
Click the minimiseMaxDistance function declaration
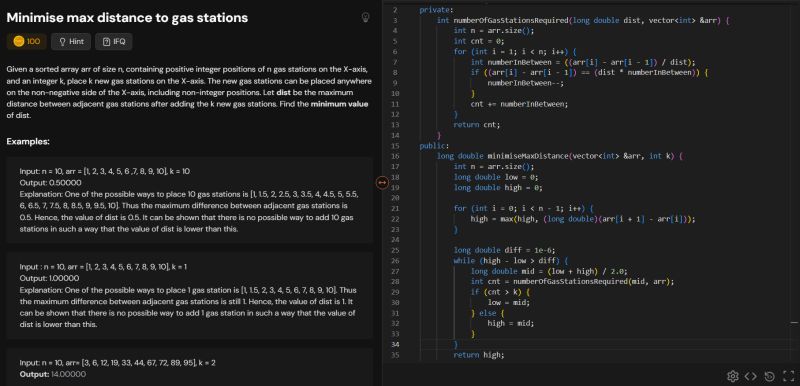coord(560,156)
